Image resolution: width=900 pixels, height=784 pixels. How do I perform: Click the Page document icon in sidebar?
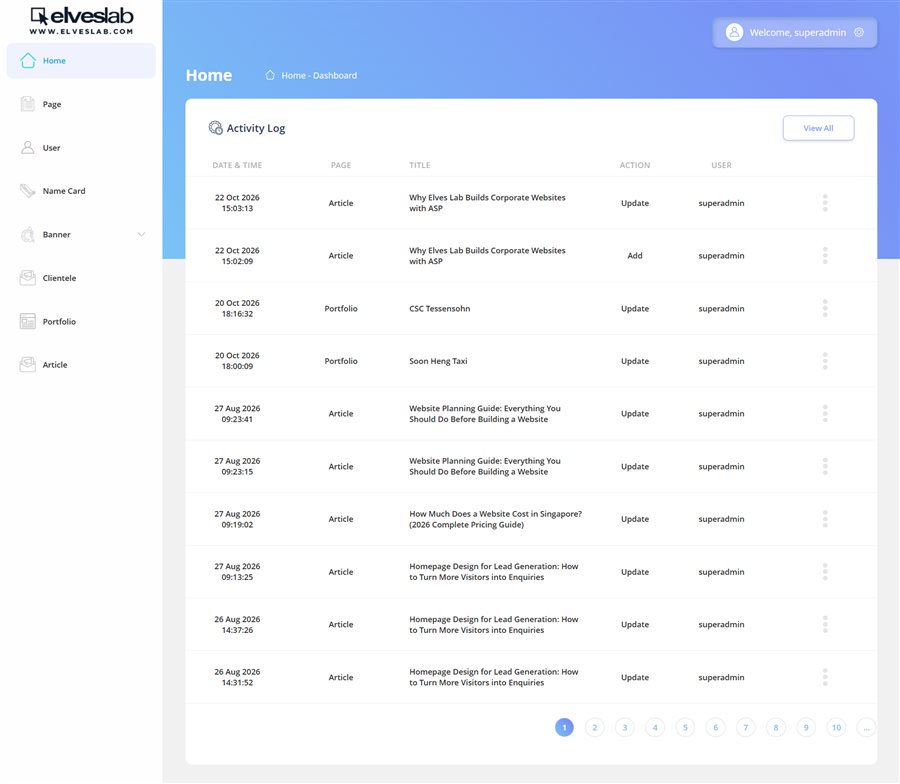pyautogui.click(x=28, y=104)
